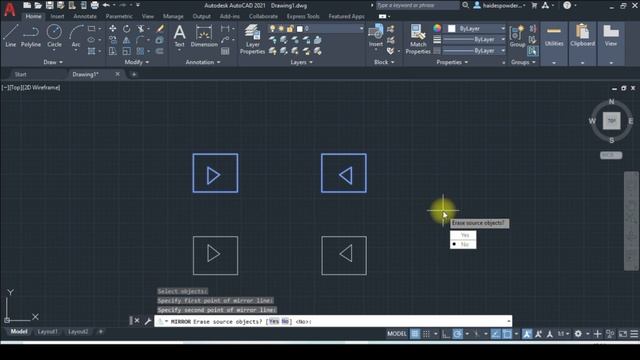The image size is (640, 360).
Task: Select the Stretch tool in Modify panel
Action: [113, 51]
